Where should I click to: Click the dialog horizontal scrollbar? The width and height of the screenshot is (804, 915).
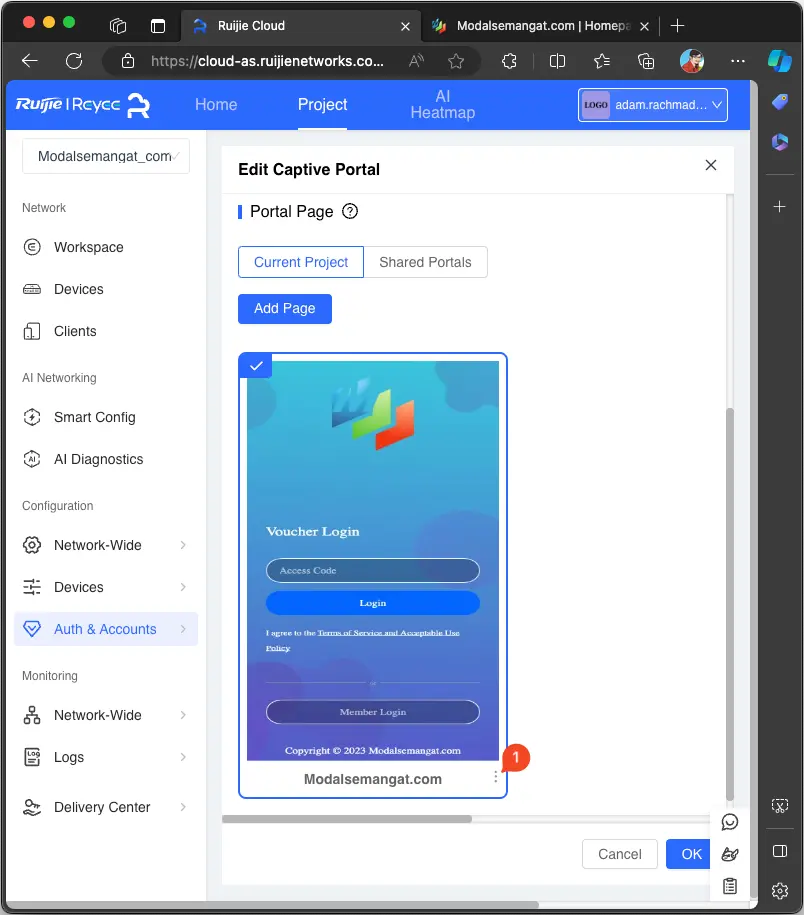tap(347, 819)
